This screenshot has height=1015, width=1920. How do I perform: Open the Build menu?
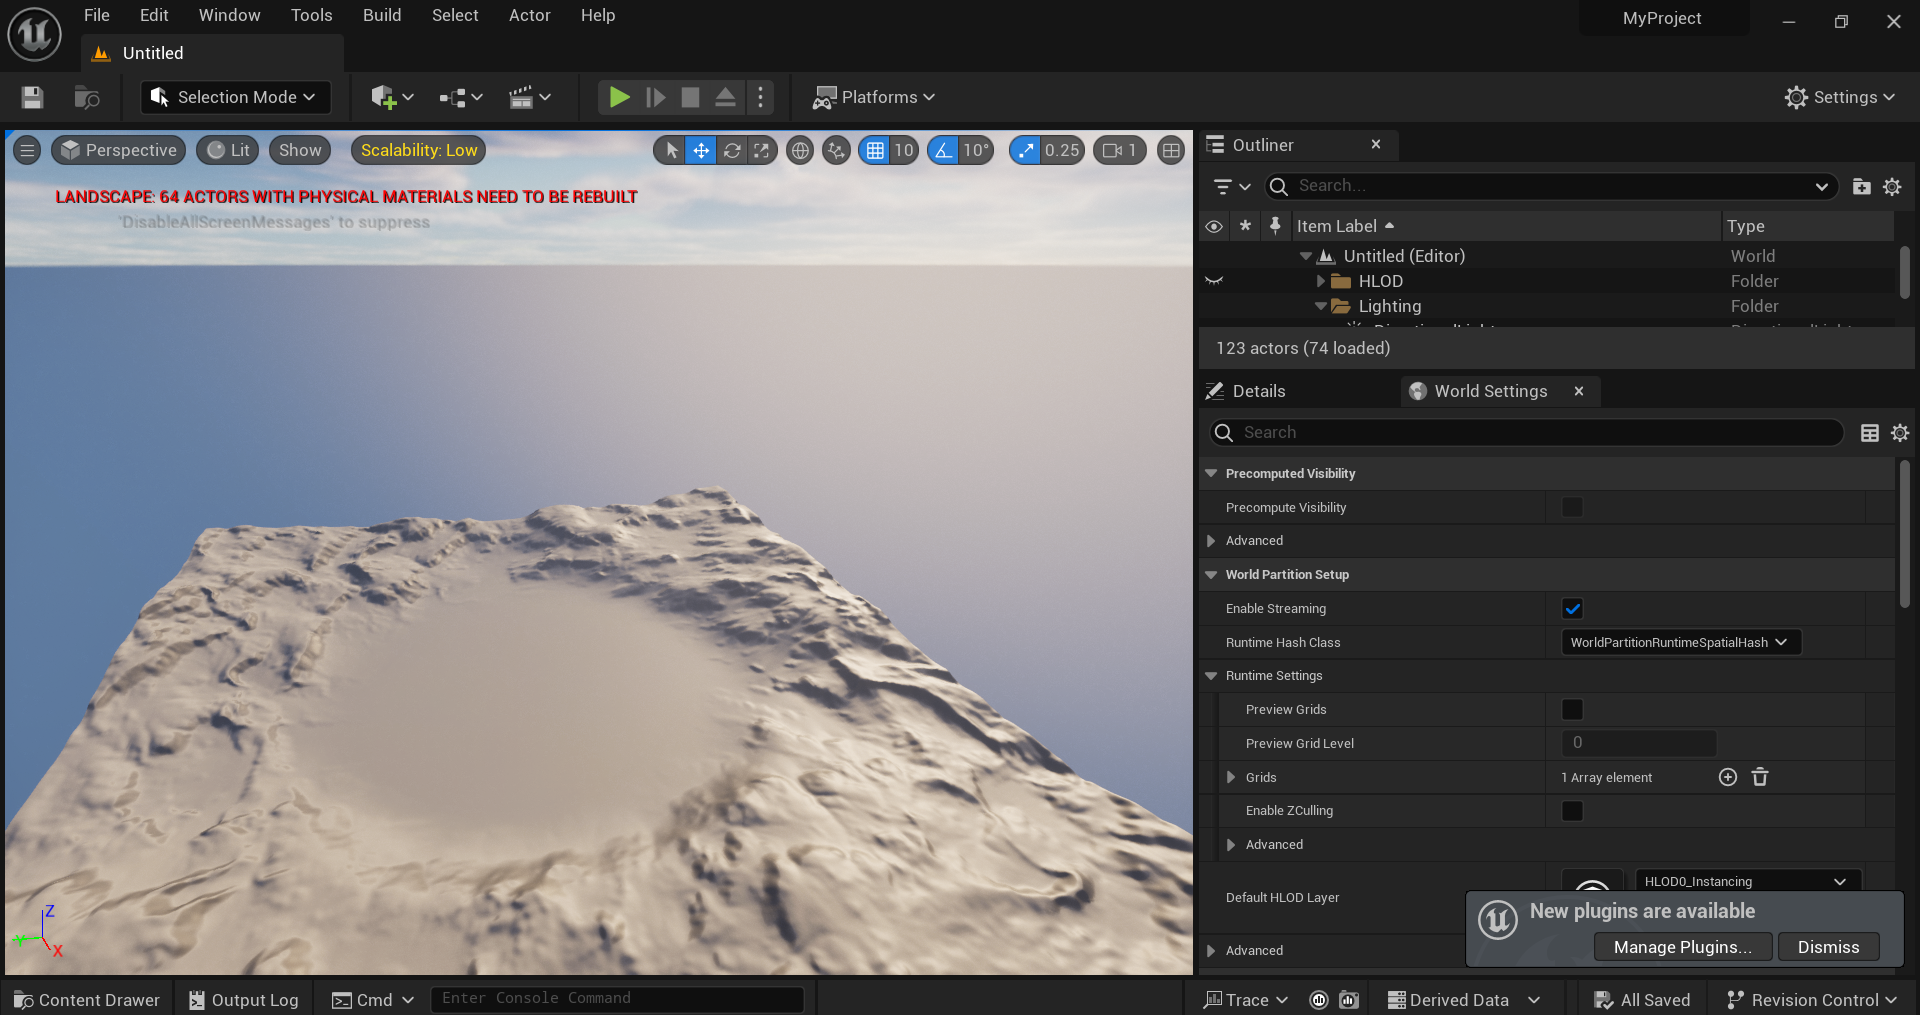(x=382, y=15)
